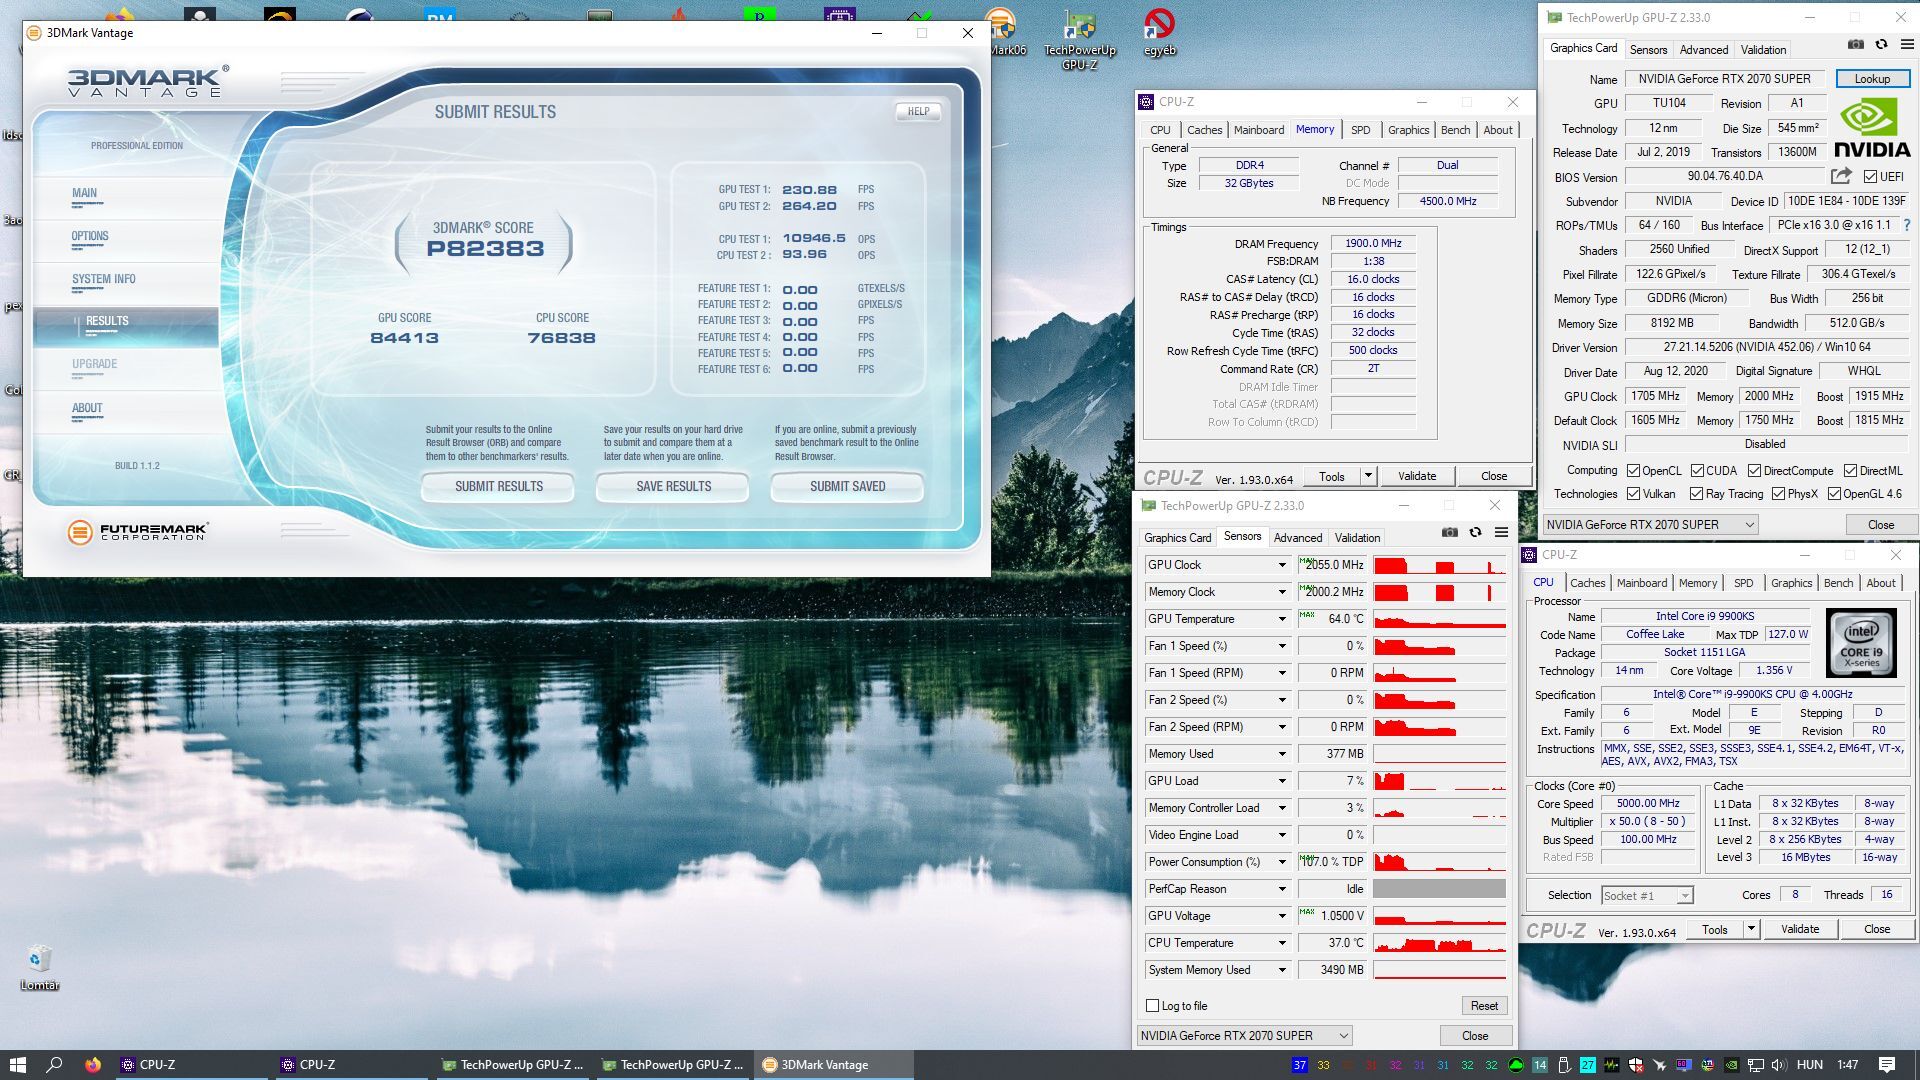
Task: Click the GPU Temperature sensor graph
Action: coord(1439,619)
